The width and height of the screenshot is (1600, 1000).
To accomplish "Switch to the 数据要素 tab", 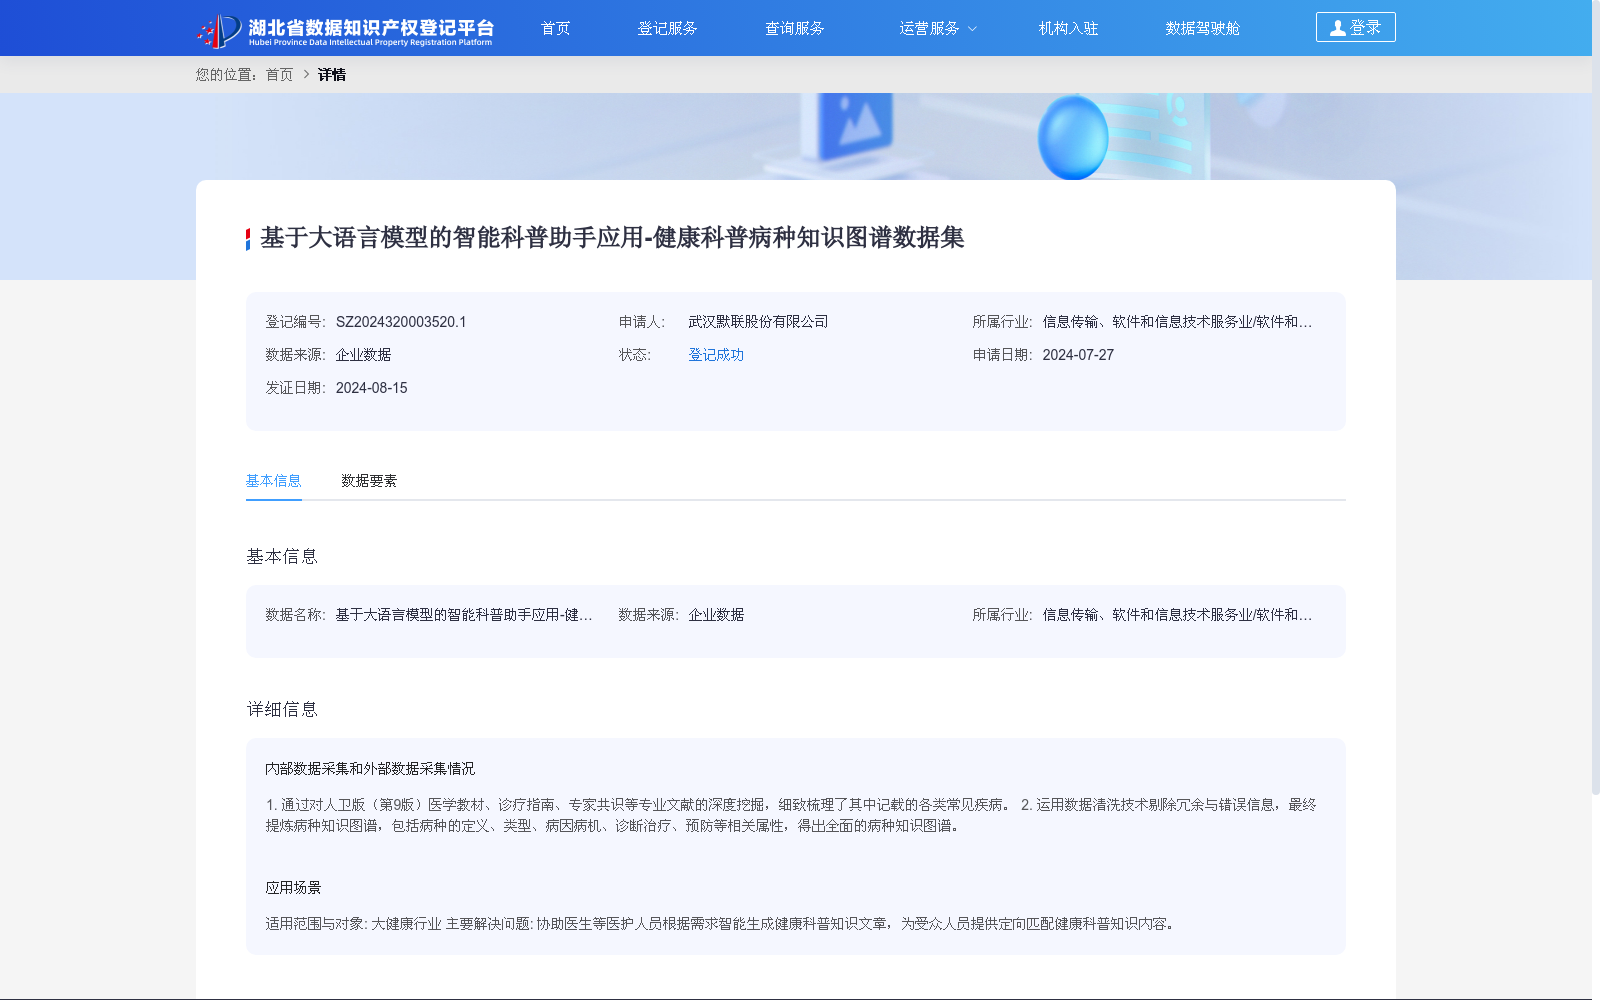I will (369, 481).
